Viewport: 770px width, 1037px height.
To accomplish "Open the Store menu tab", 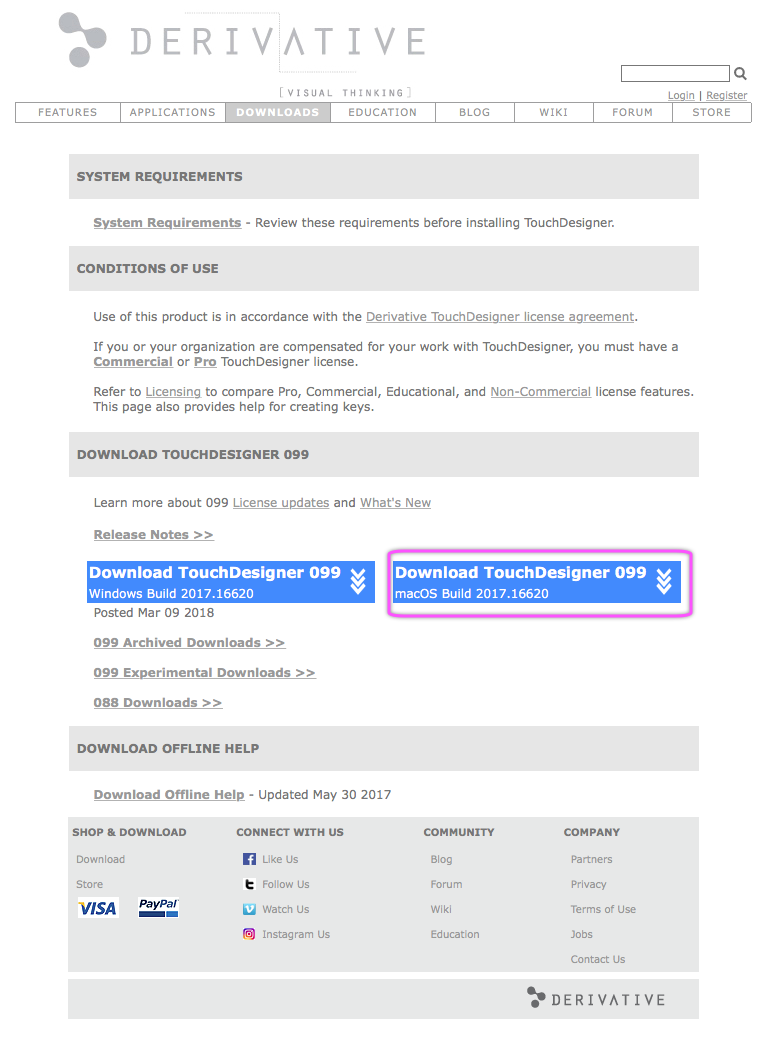I will pos(711,113).
